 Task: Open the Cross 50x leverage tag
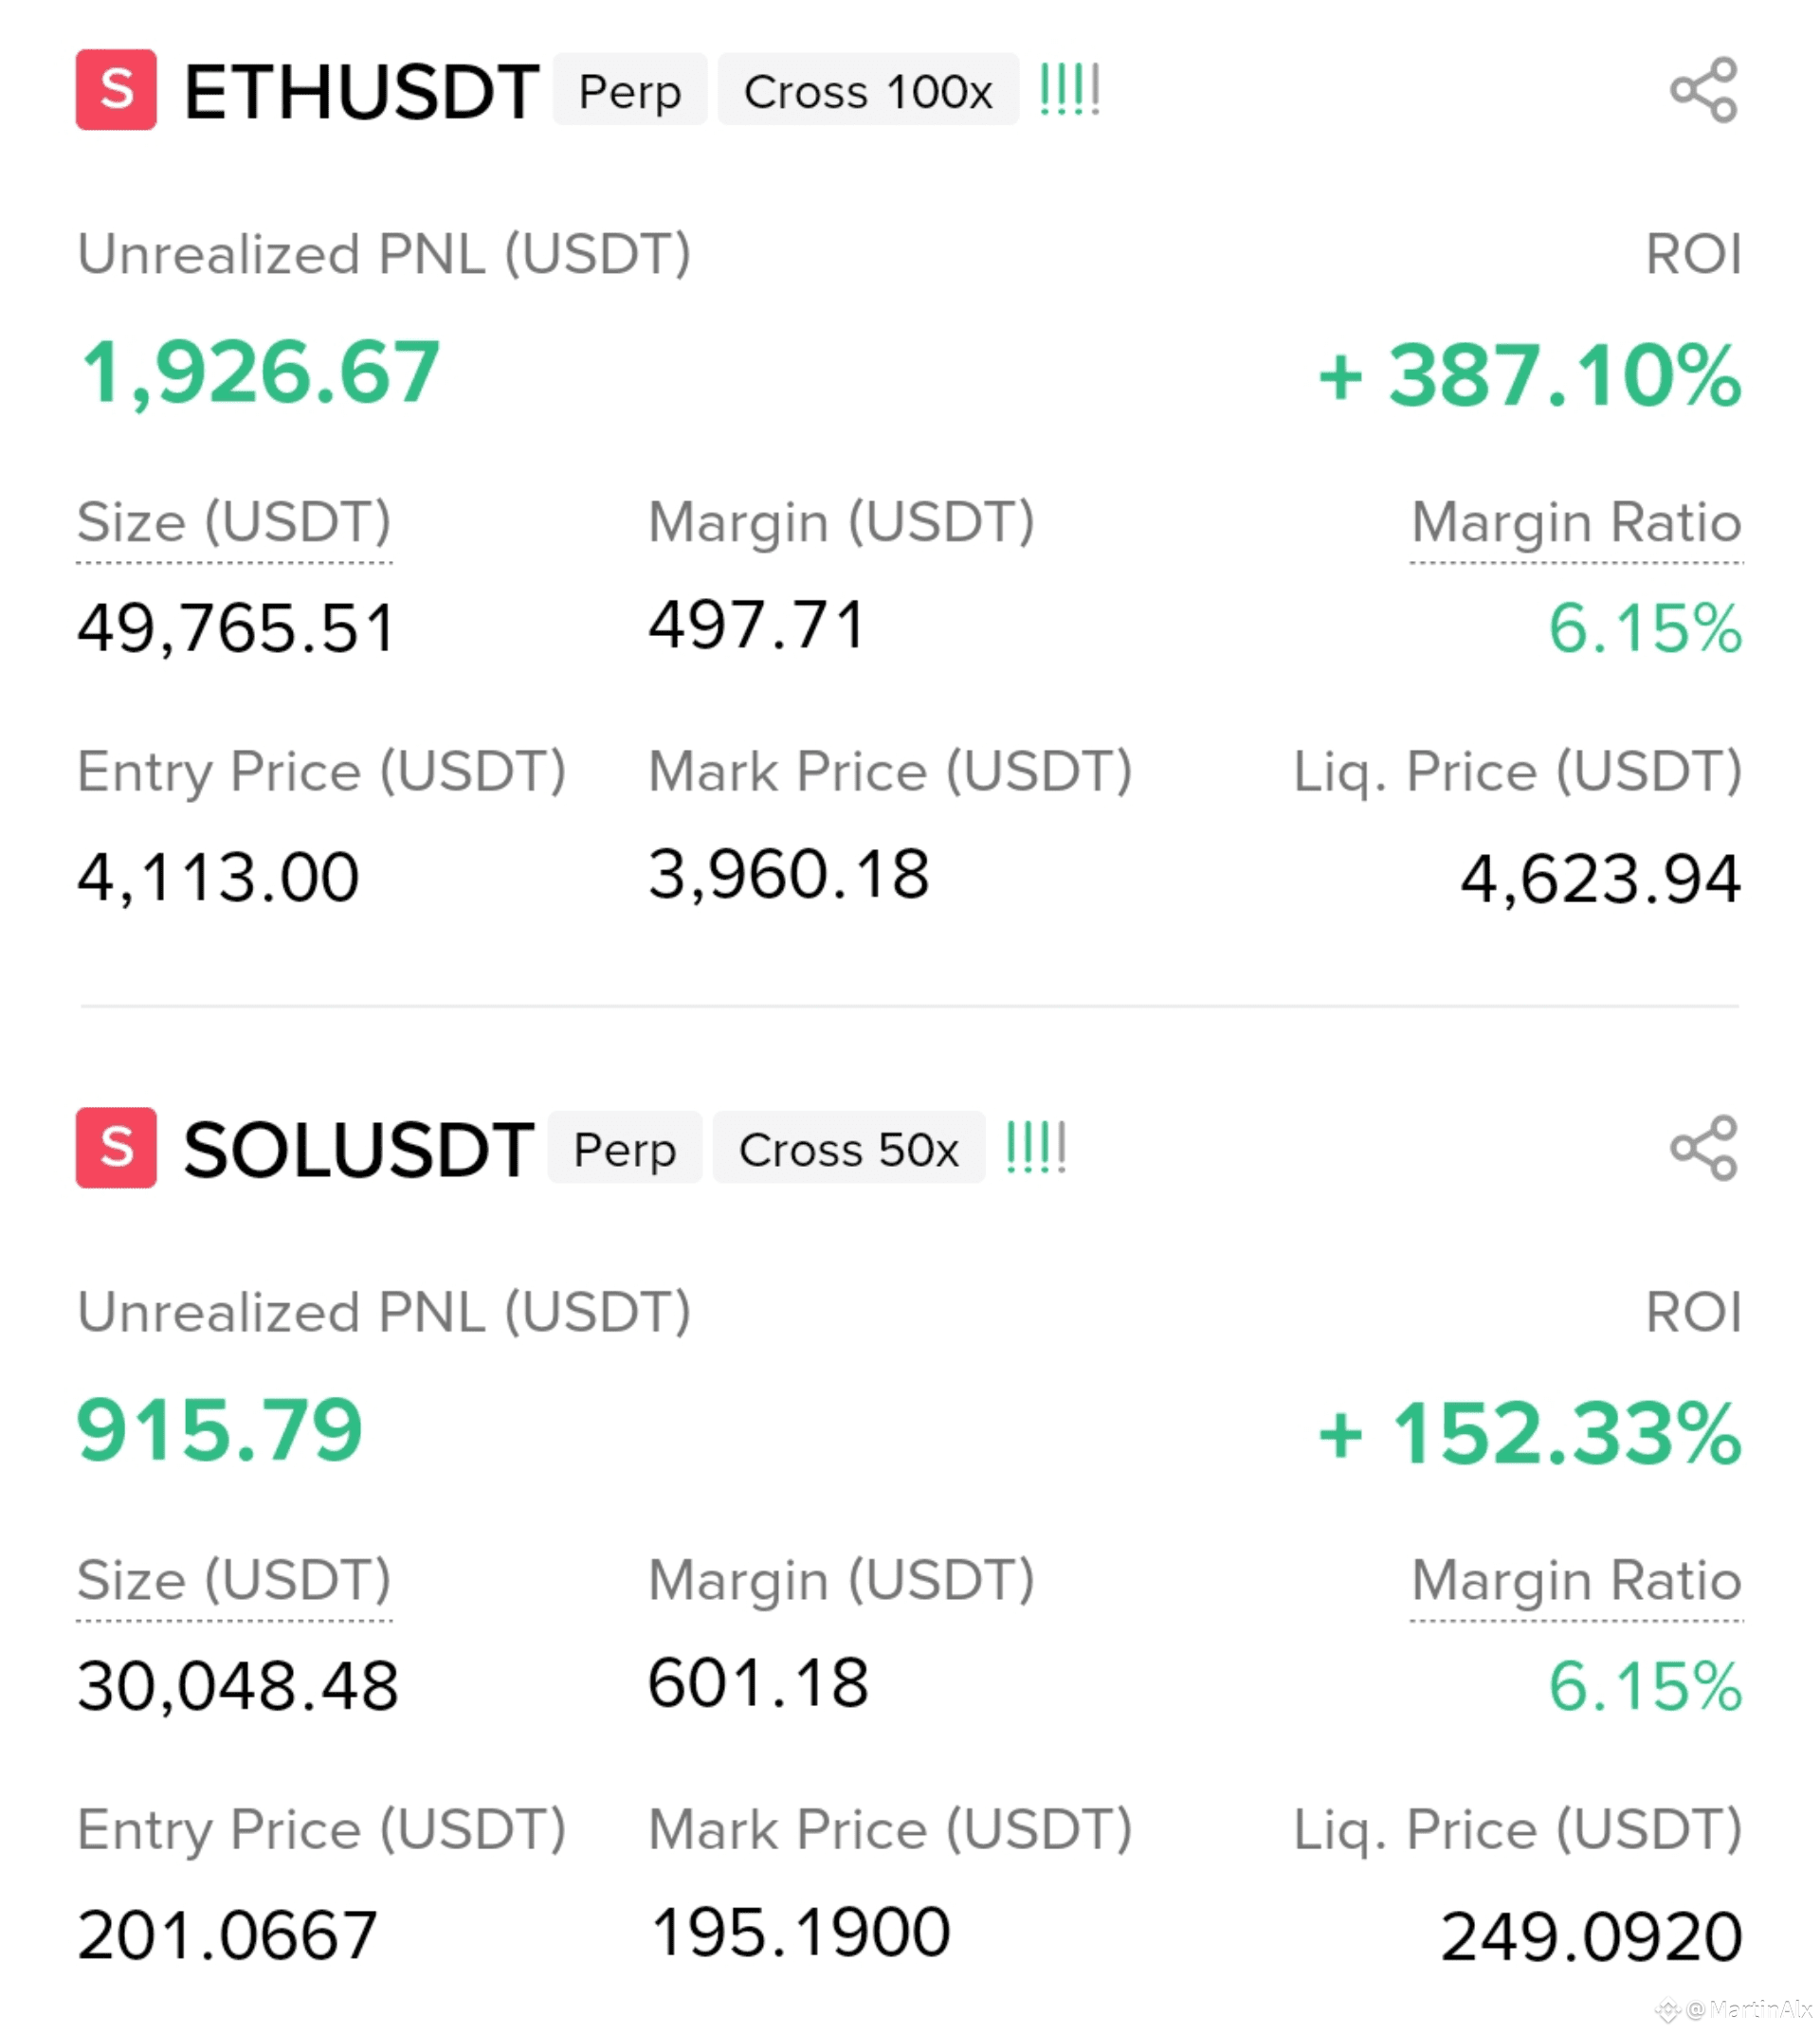(848, 1148)
